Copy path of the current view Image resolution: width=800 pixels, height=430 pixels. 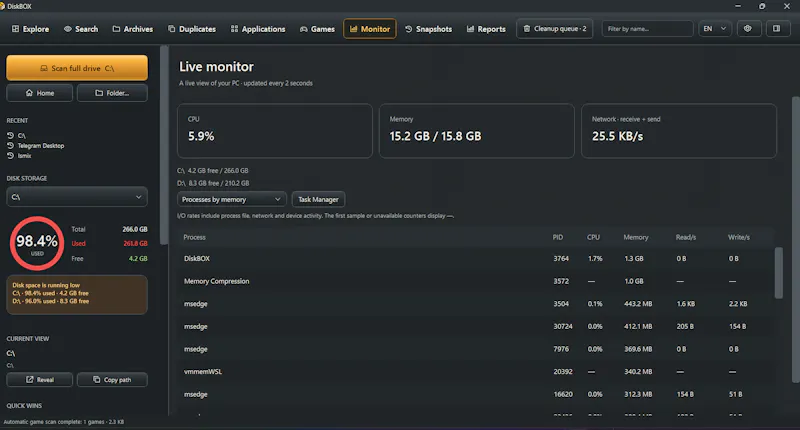coord(112,380)
